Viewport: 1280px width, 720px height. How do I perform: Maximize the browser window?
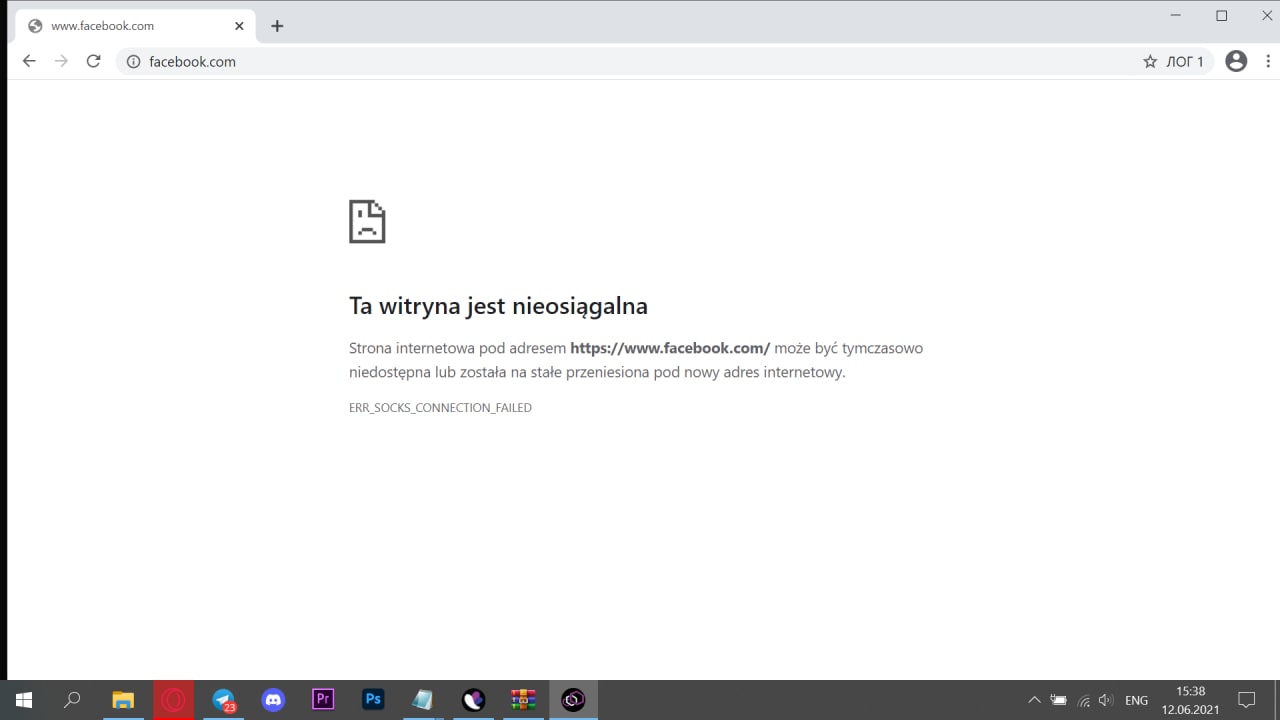click(x=1221, y=15)
